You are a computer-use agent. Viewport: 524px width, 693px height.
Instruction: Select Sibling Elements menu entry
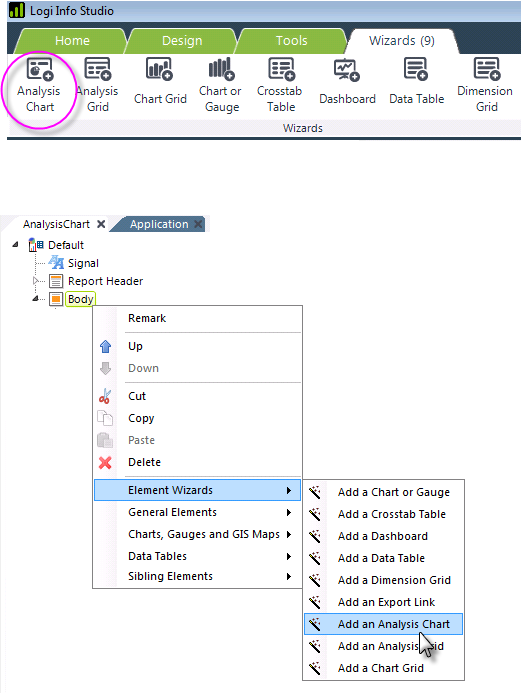click(197, 576)
